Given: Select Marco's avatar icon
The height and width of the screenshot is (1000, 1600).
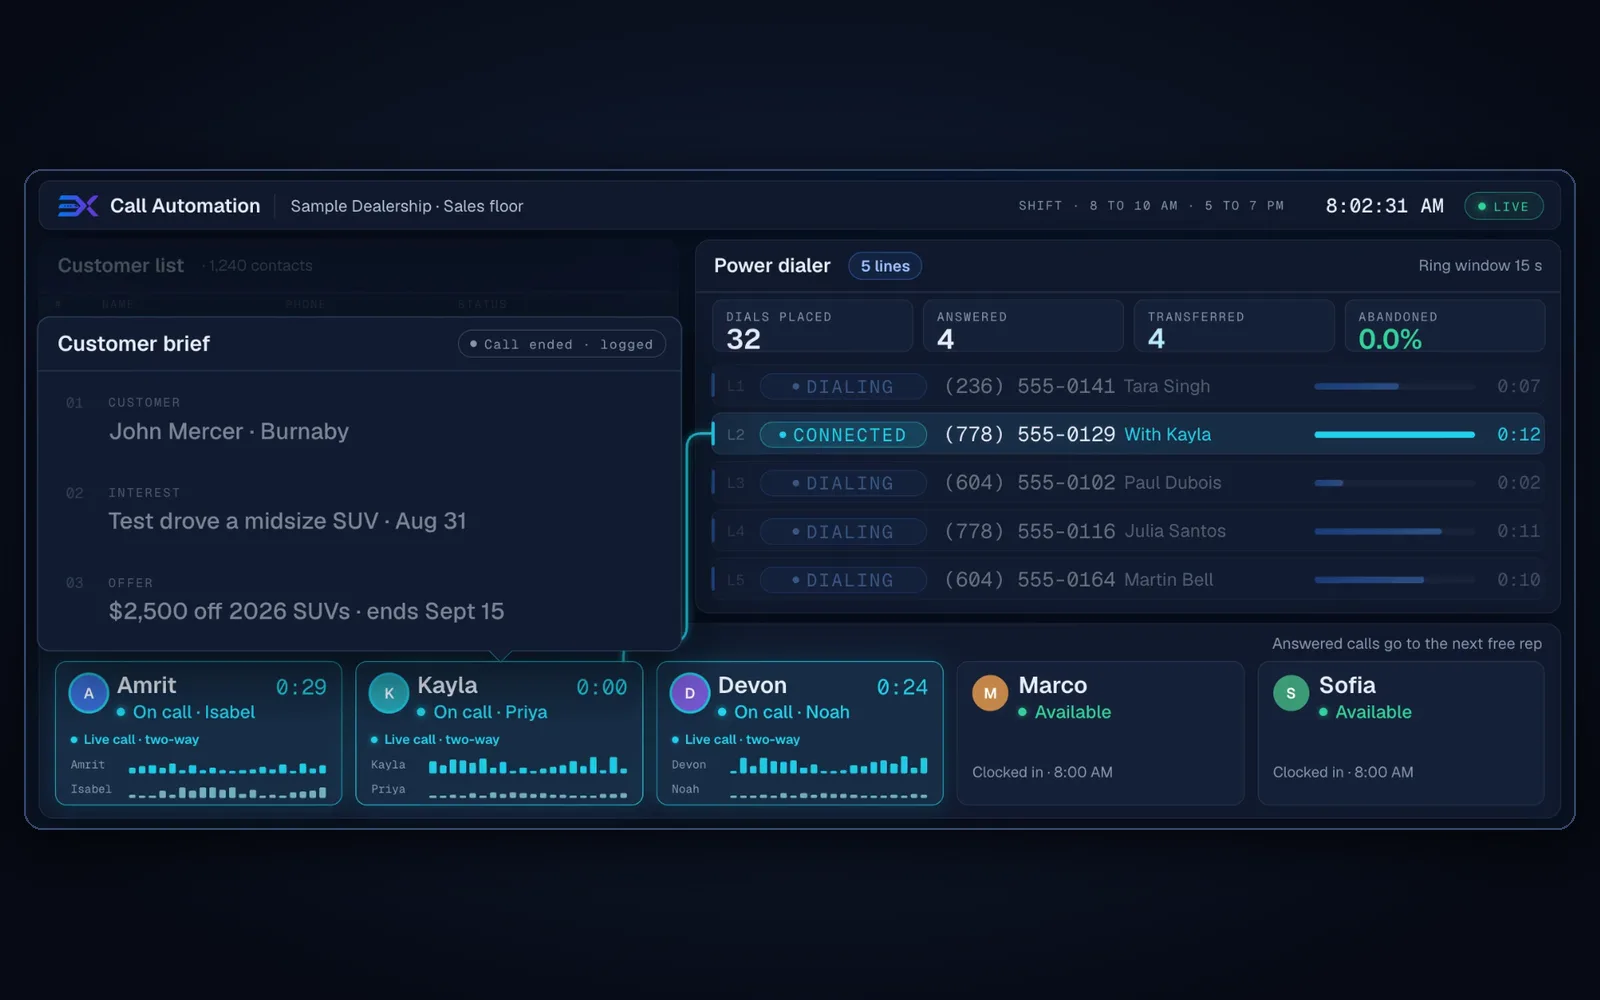Looking at the screenshot, I should pyautogui.click(x=990, y=693).
